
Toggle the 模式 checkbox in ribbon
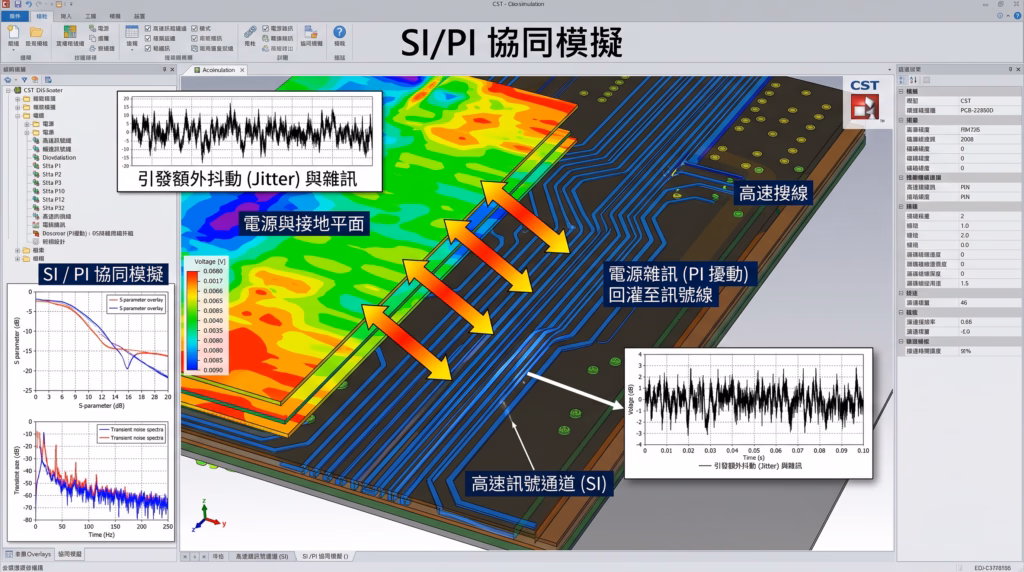pyautogui.click(x=195, y=29)
